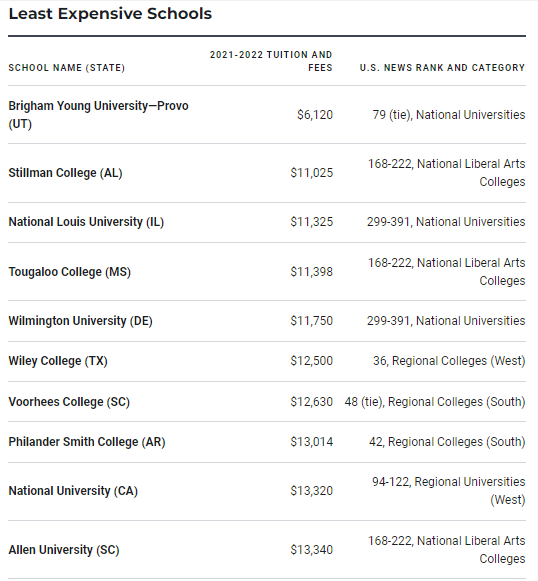Open National University (CA) link
Image resolution: width=538 pixels, height=581 pixels.
73,491
